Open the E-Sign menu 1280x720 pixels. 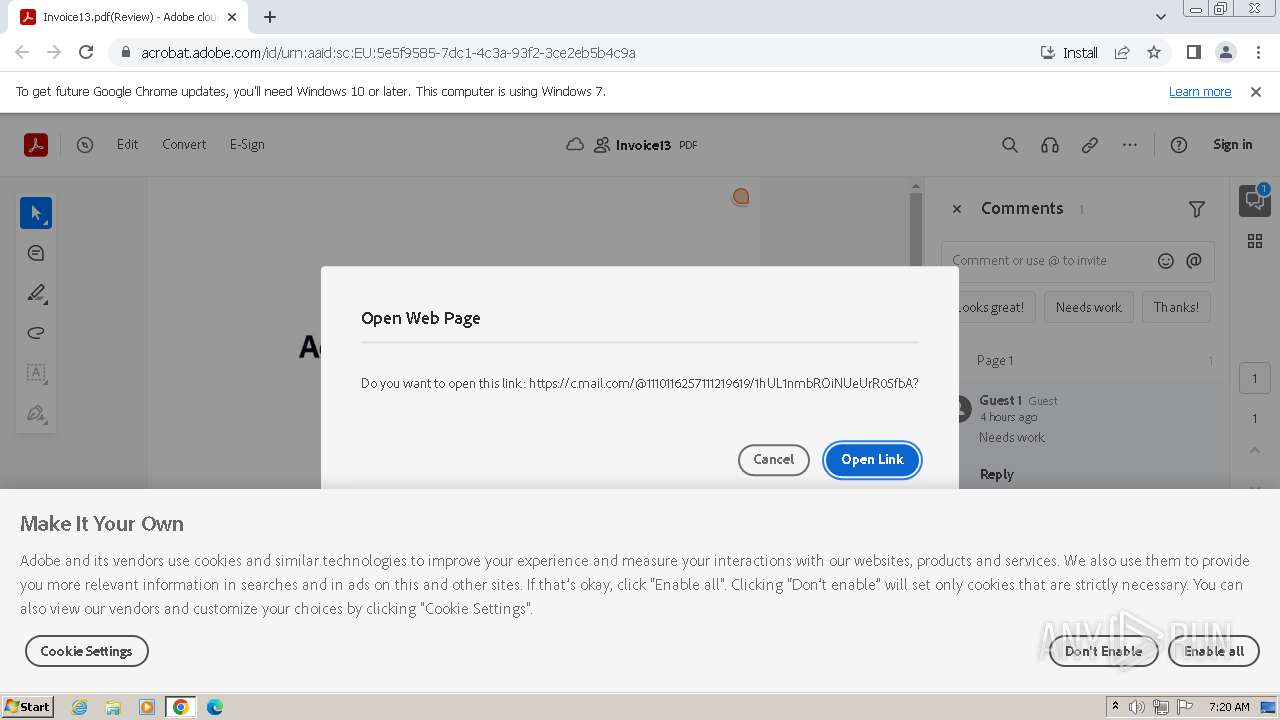point(247,144)
